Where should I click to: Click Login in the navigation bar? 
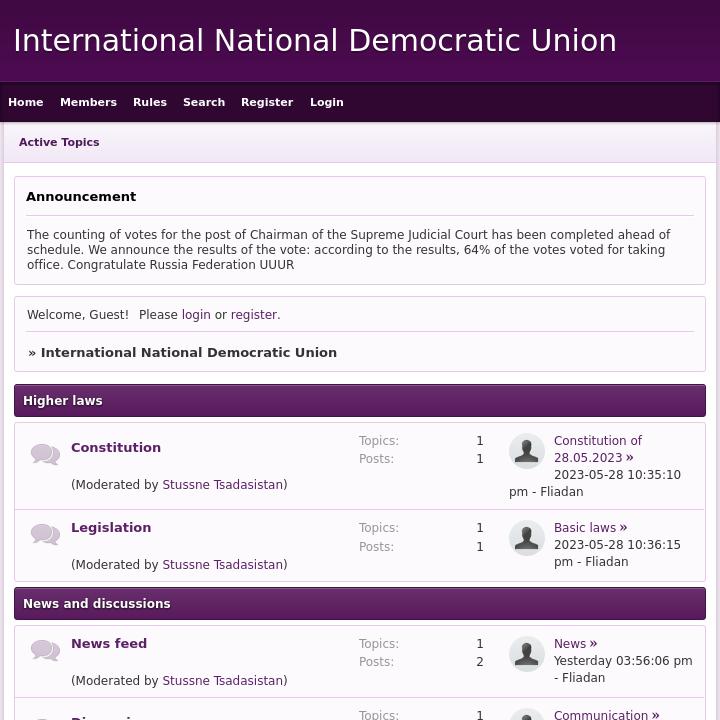(x=326, y=102)
